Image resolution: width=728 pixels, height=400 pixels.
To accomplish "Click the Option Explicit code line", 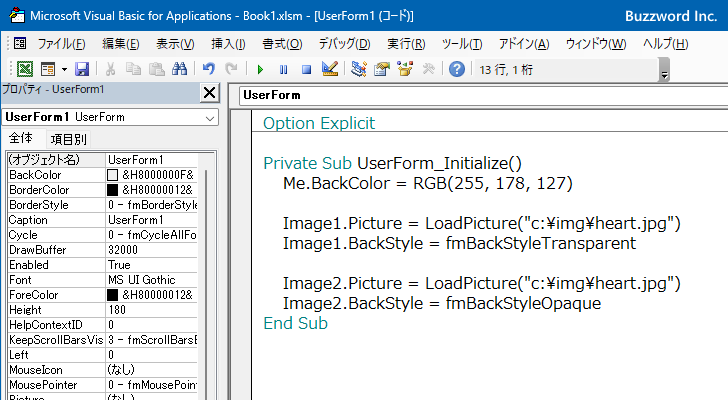I will pos(319,123).
